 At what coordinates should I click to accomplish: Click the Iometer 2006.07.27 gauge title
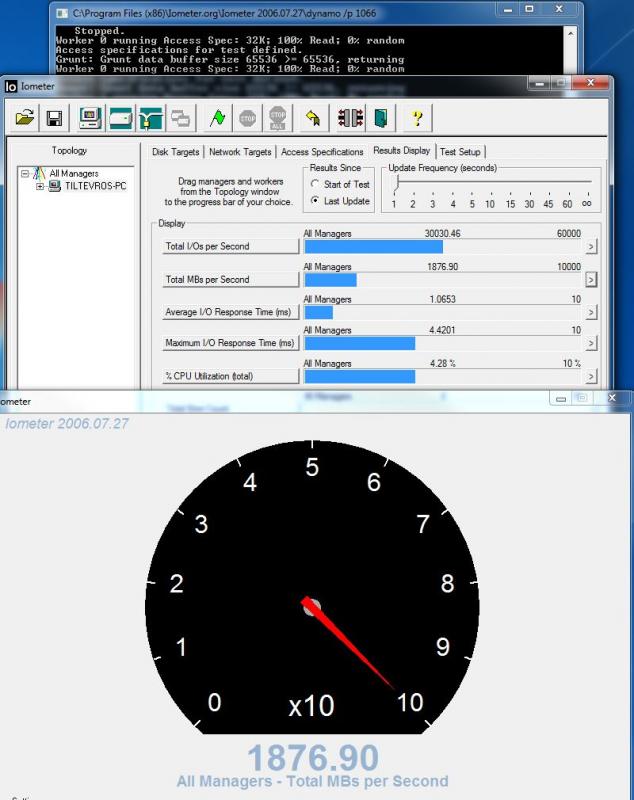pos(67,423)
